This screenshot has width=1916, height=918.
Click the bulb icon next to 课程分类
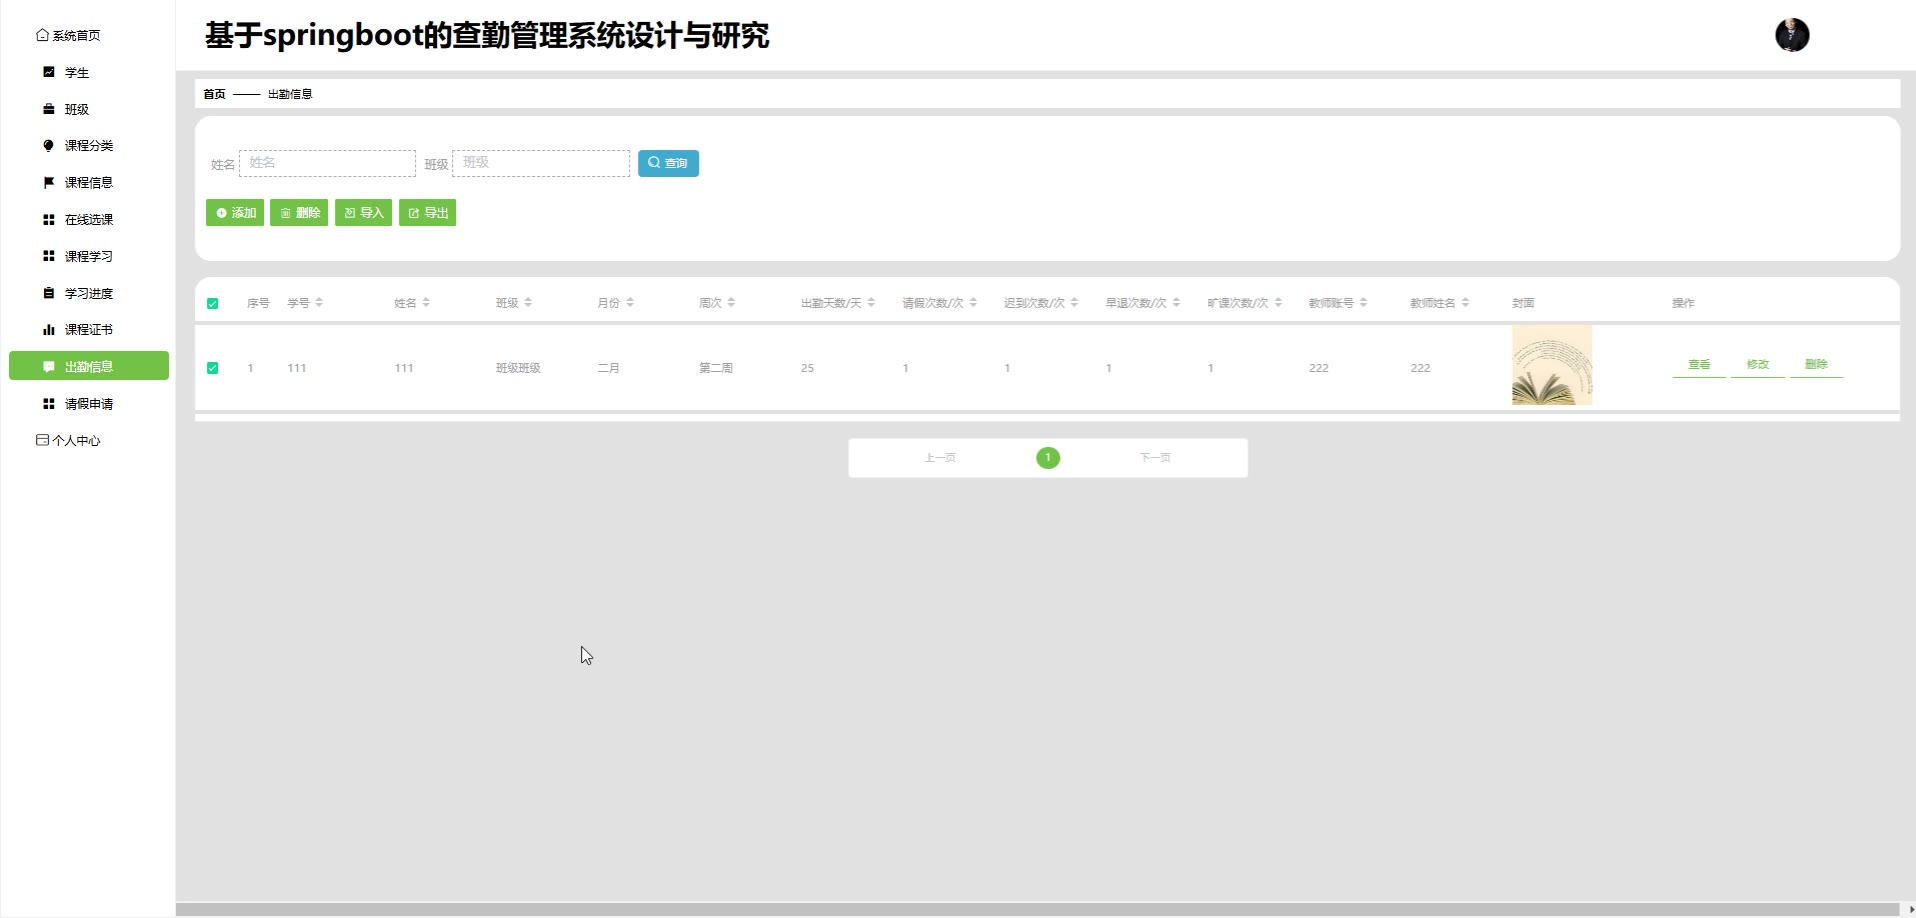[48, 146]
